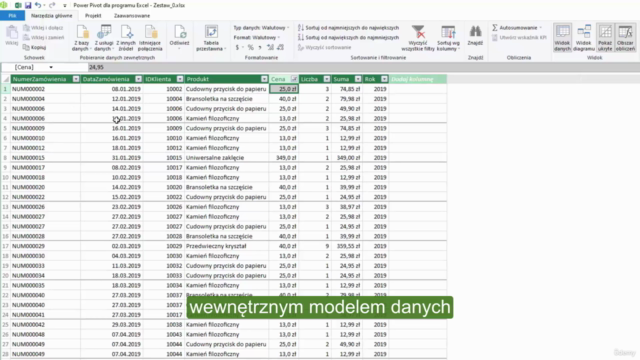
Task: Click Dodaj kolumnę header
Action: pyautogui.click(x=418, y=79)
